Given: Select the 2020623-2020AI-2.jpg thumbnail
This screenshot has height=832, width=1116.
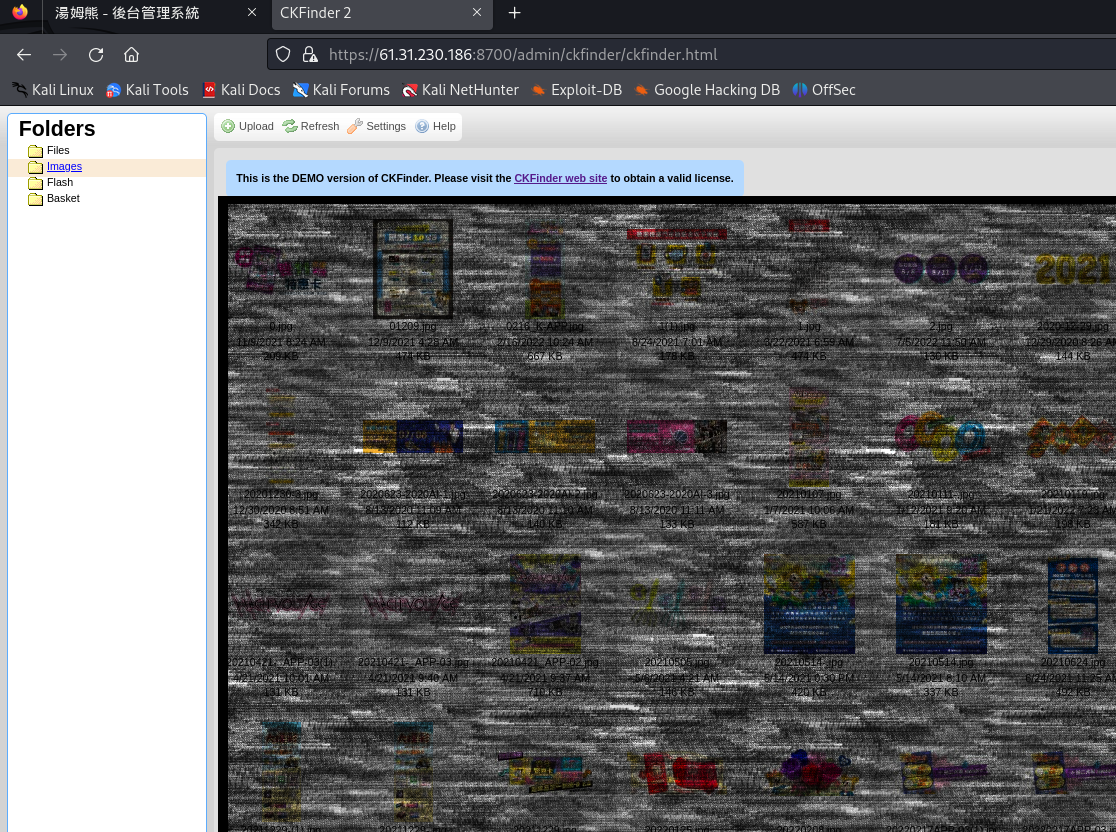Looking at the screenshot, I should (x=544, y=436).
